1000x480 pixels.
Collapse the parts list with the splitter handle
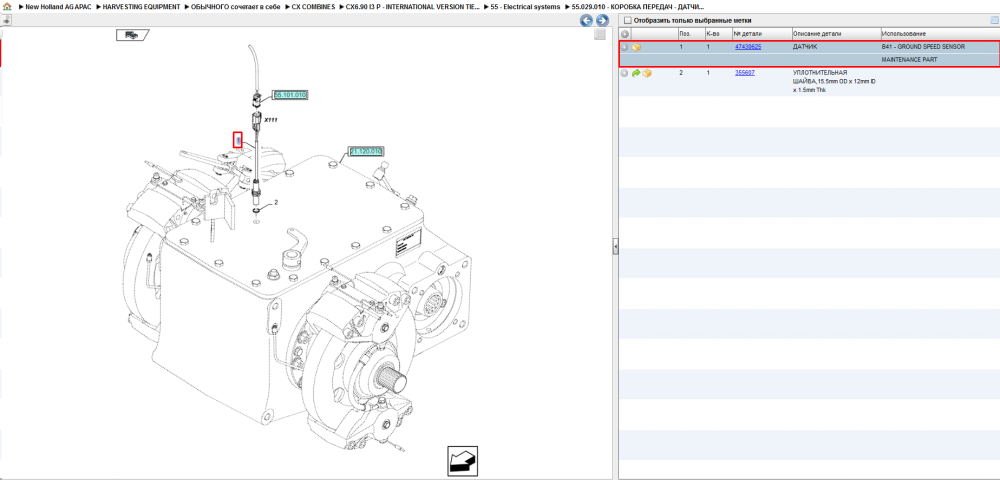(x=615, y=246)
